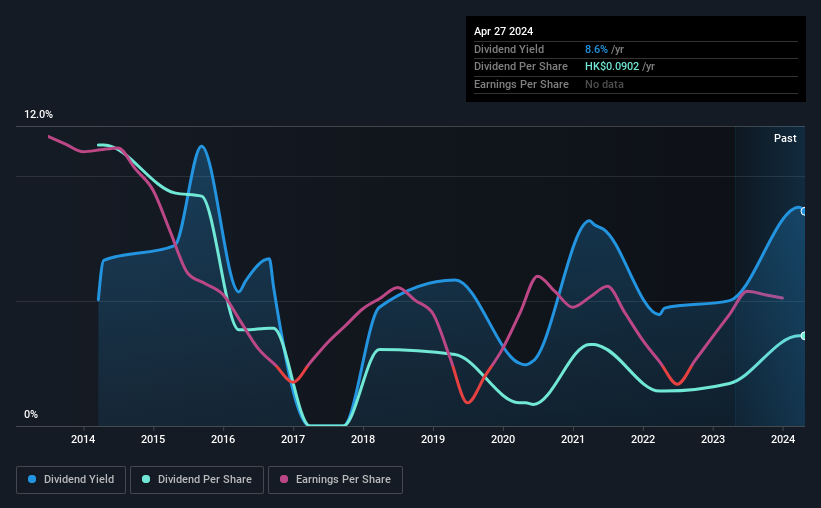This screenshot has width=821, height=508.
Task: Click the 2017 x-axis label
Action: tap(293, 439)
